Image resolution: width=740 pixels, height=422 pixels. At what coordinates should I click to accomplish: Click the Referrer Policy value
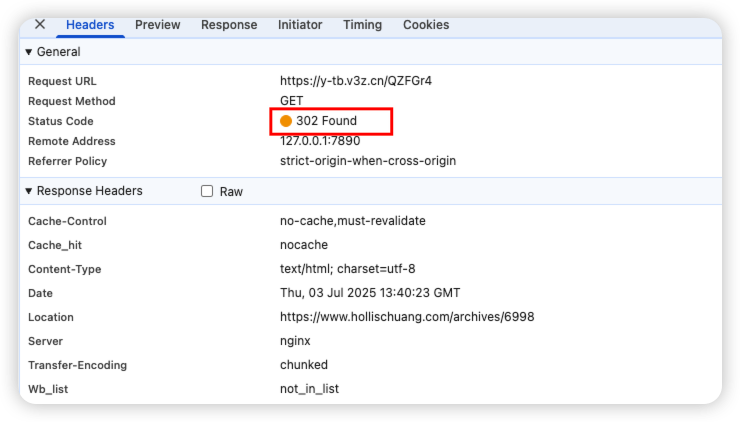(368, 161)
